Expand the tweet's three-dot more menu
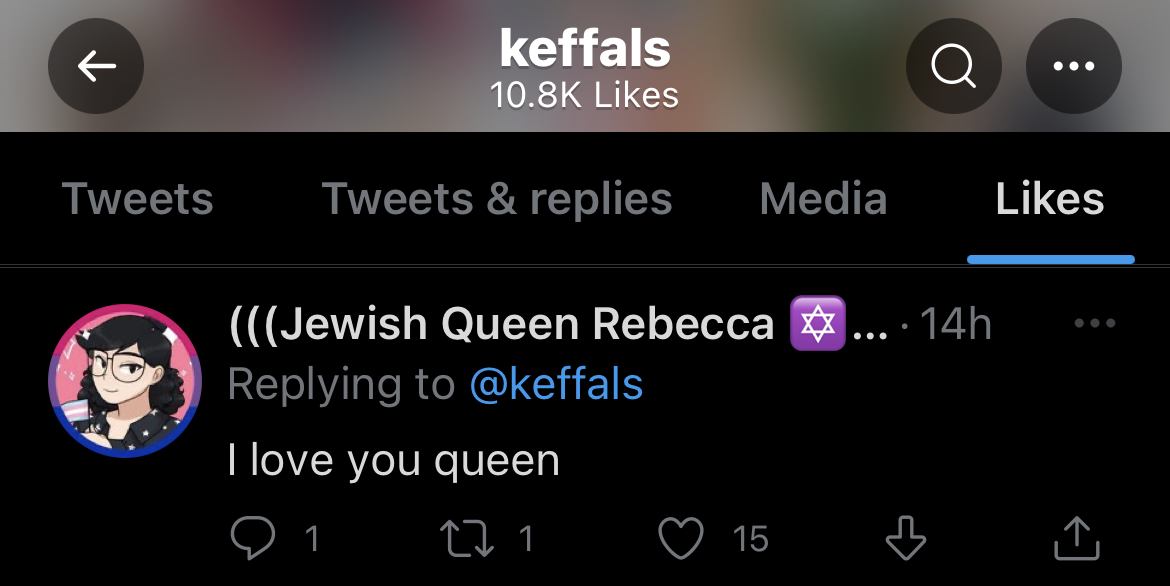The image size is (1170, 586). (1095, 323)
